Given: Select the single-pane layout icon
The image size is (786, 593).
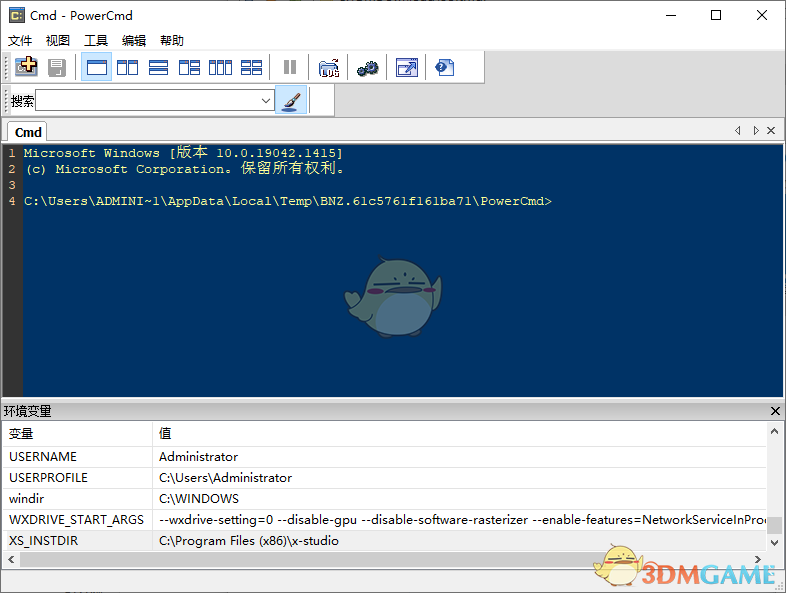Looking at the screenshot, I should coord(96,67).
